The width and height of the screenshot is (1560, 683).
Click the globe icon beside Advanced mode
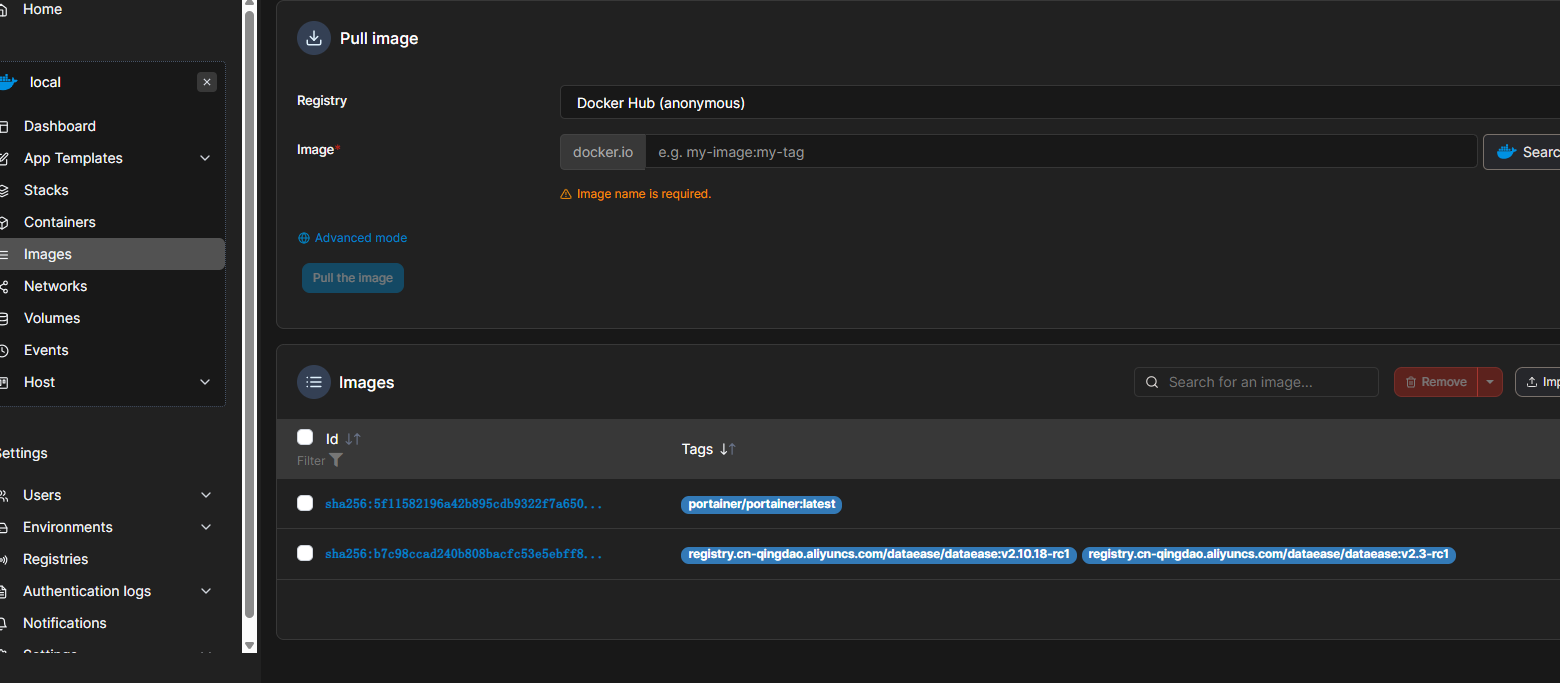(x=304, y=238)
